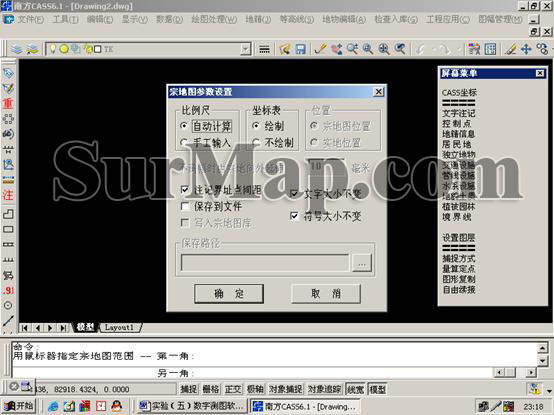This screenshot has width=554, height=415.
Task: Click the pan realtime icon with arrows
Action: coord(336,49)
